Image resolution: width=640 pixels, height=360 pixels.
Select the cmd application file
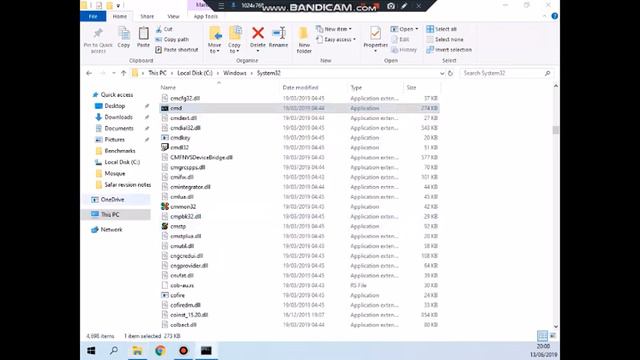pyautogui.click(x=299, y=108)
